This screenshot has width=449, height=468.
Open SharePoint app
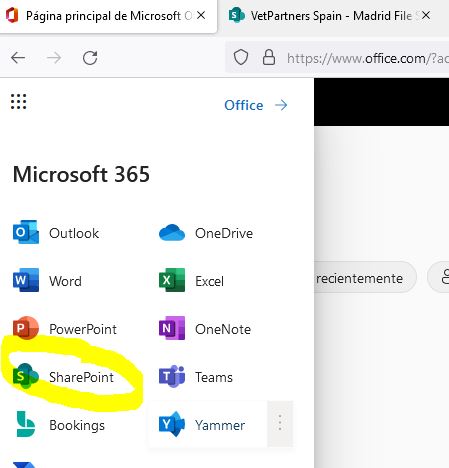63,377
